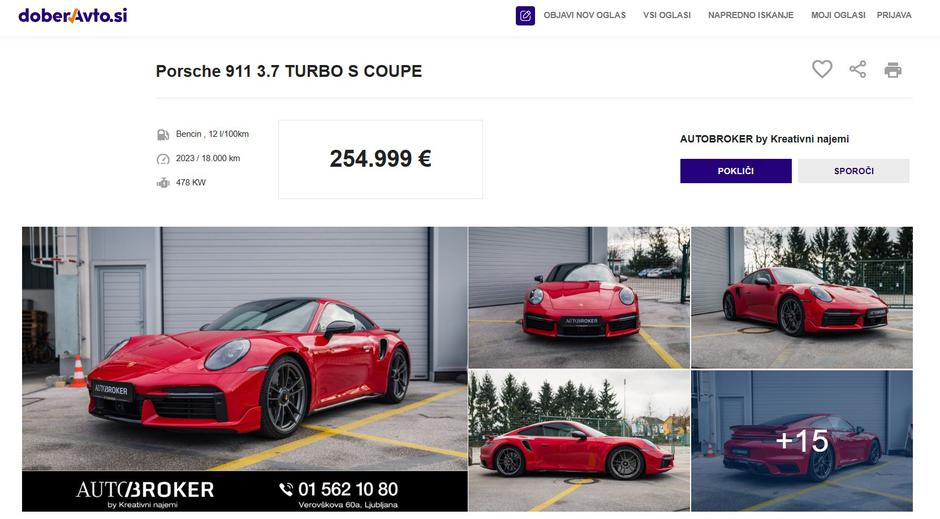The width and height of the screenshot is (940, 519).
Task: Click the fuel pump icon
Action: [163, 134]
